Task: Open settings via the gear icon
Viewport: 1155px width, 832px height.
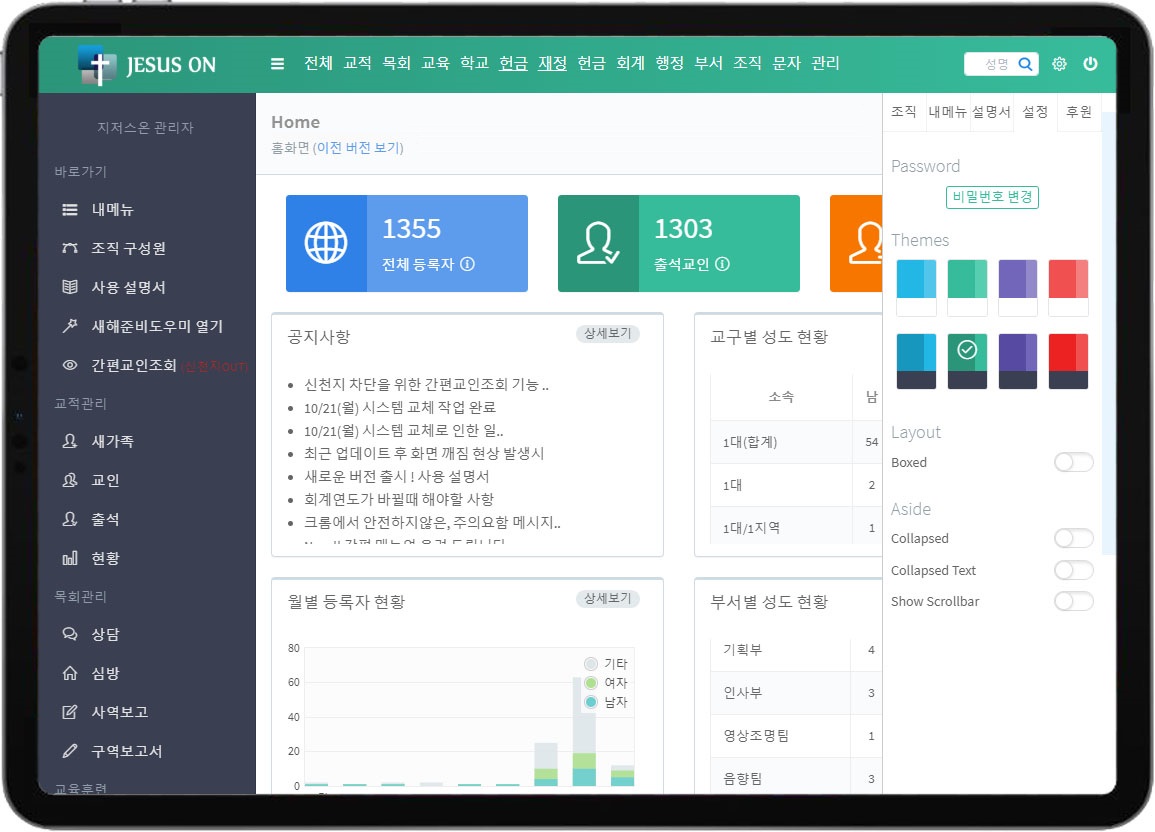Action: tap(1059, 64)
